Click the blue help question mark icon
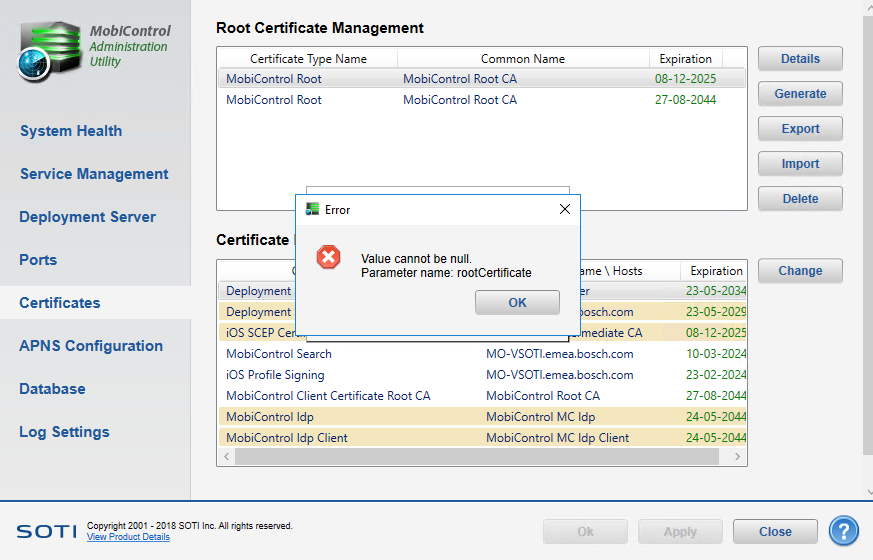The height and width of the screenshot is (560, 873). click(x=844, y=531)
